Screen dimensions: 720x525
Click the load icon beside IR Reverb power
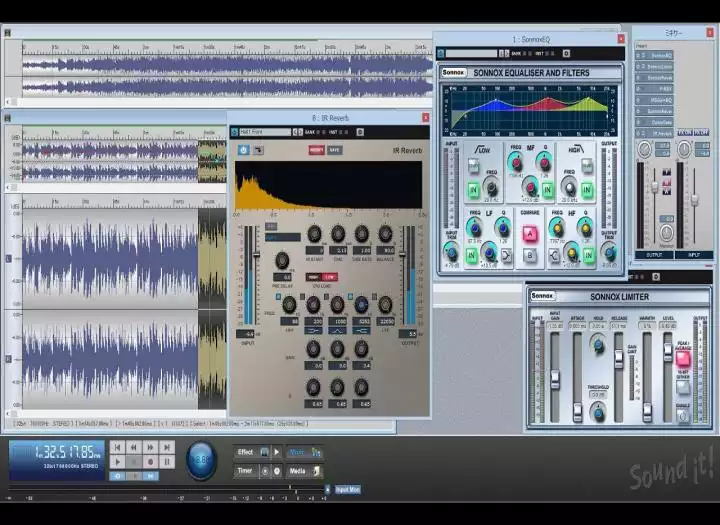[259, 150]
